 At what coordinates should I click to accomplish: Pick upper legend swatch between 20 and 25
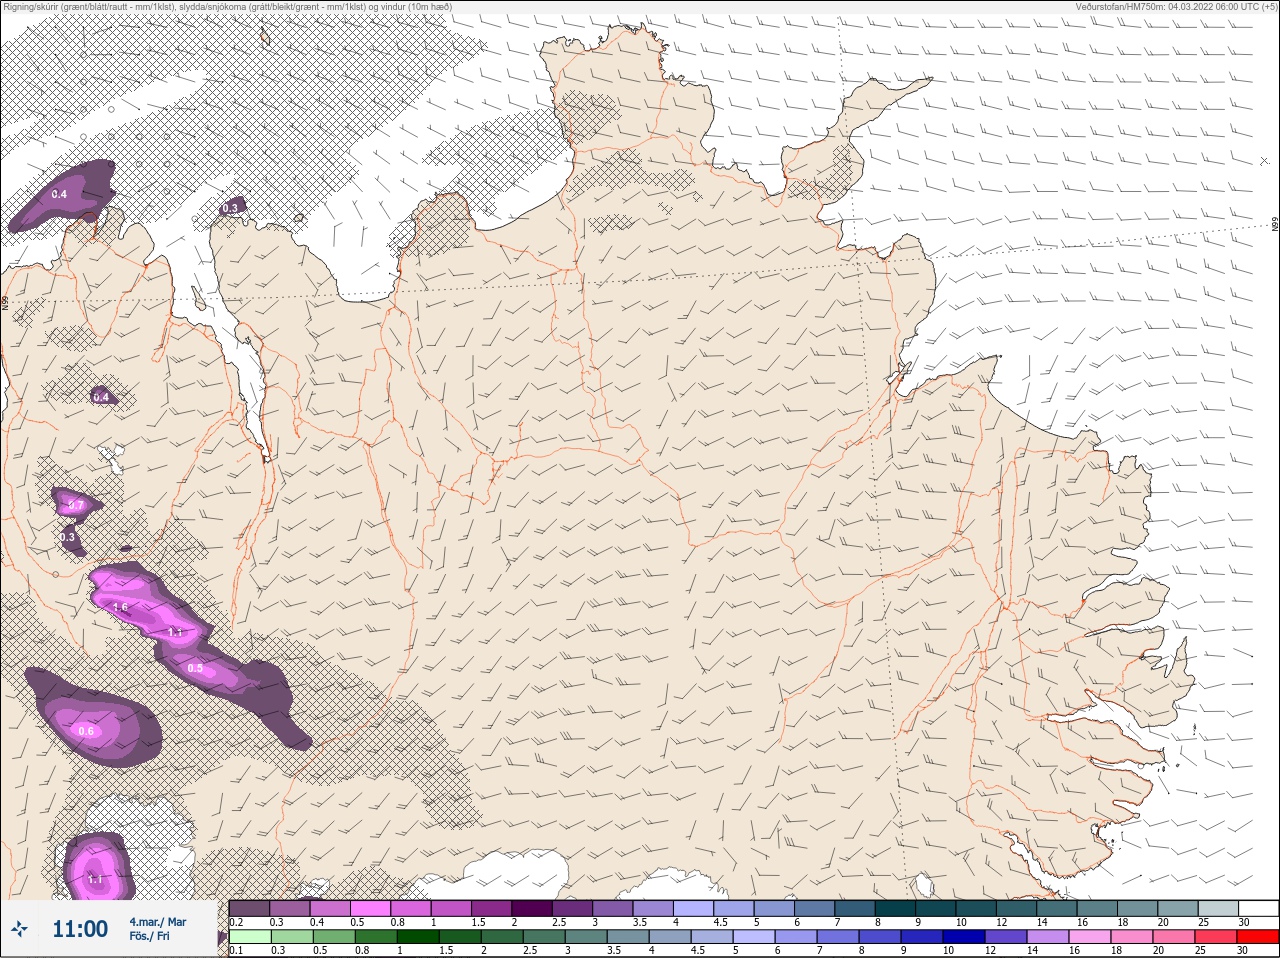1178,908
